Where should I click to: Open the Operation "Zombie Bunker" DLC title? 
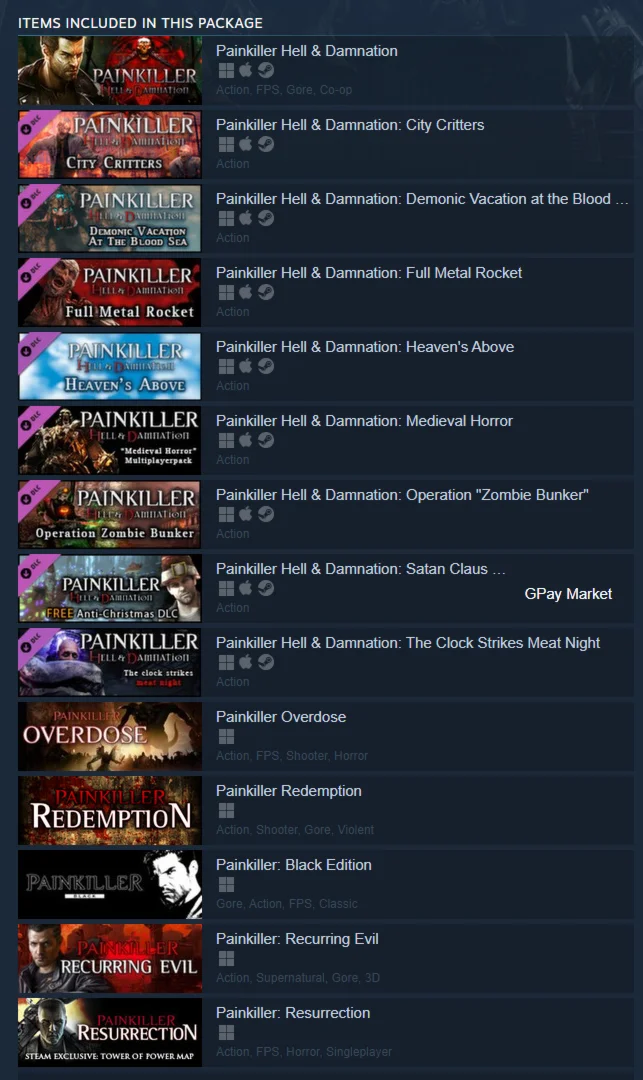402,495
